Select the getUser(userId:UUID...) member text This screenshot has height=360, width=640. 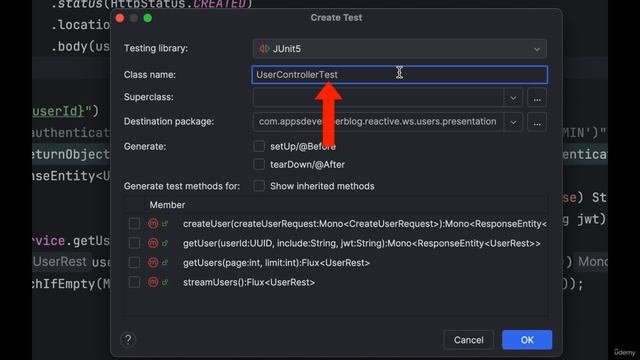point(362,243)
